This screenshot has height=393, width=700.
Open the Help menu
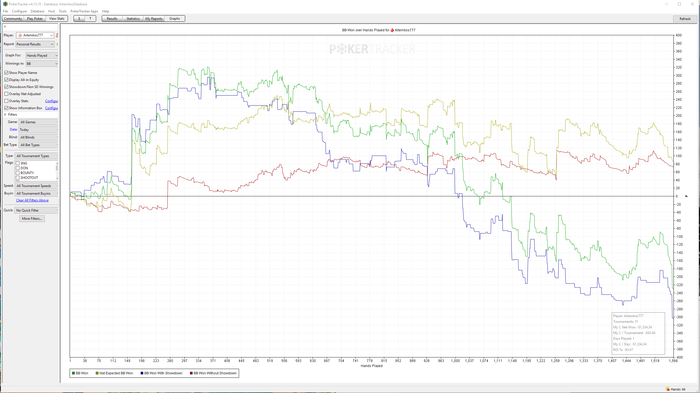105,11
